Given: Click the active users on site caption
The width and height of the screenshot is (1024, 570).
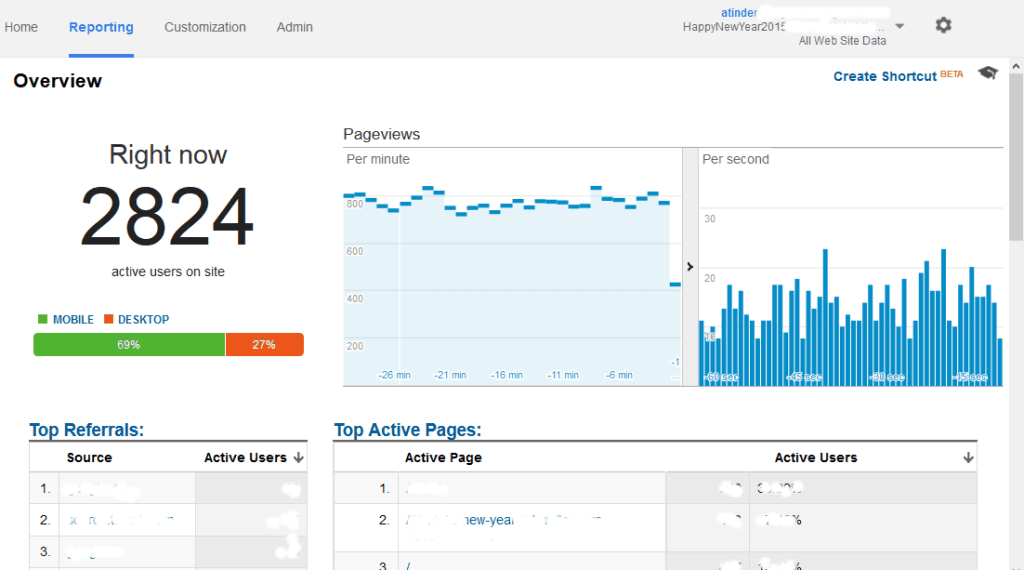Looking at the screenshot, I should pos(168,272).
